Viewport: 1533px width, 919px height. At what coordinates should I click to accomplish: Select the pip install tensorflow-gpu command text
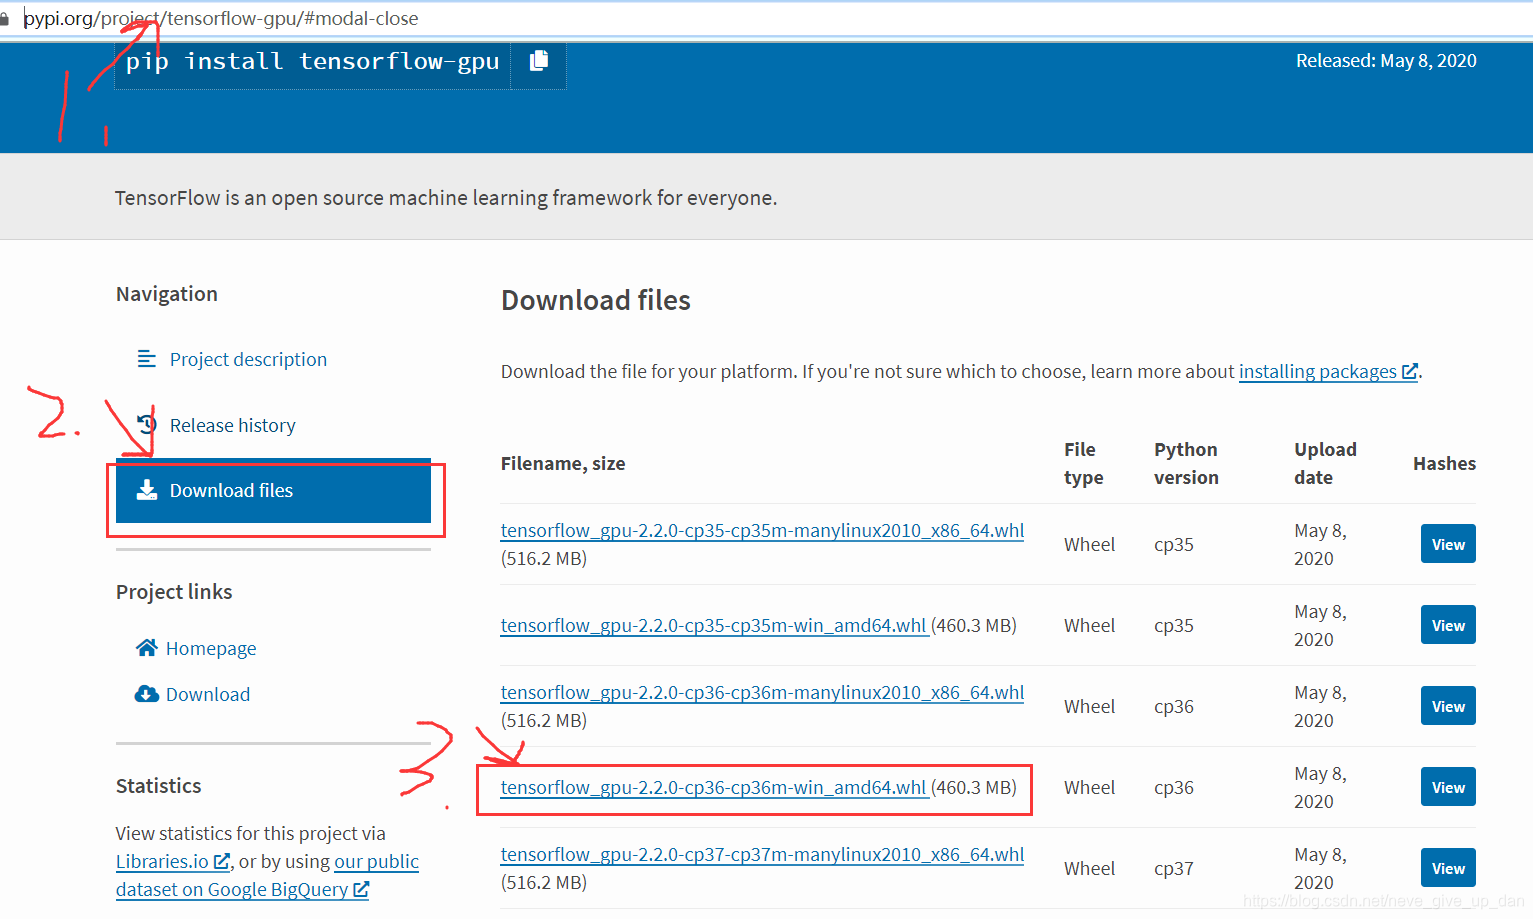pyautogui.click(x=312, y=62)
